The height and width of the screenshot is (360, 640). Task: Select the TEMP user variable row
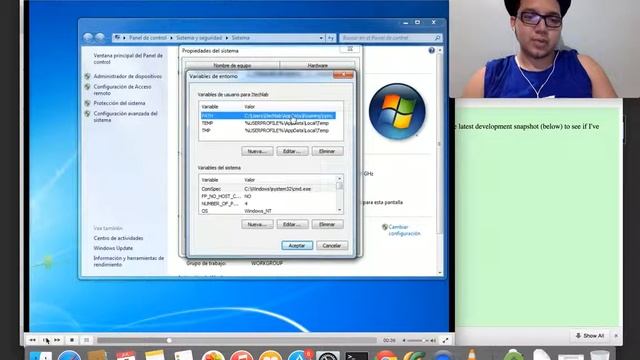click(268, 123)
